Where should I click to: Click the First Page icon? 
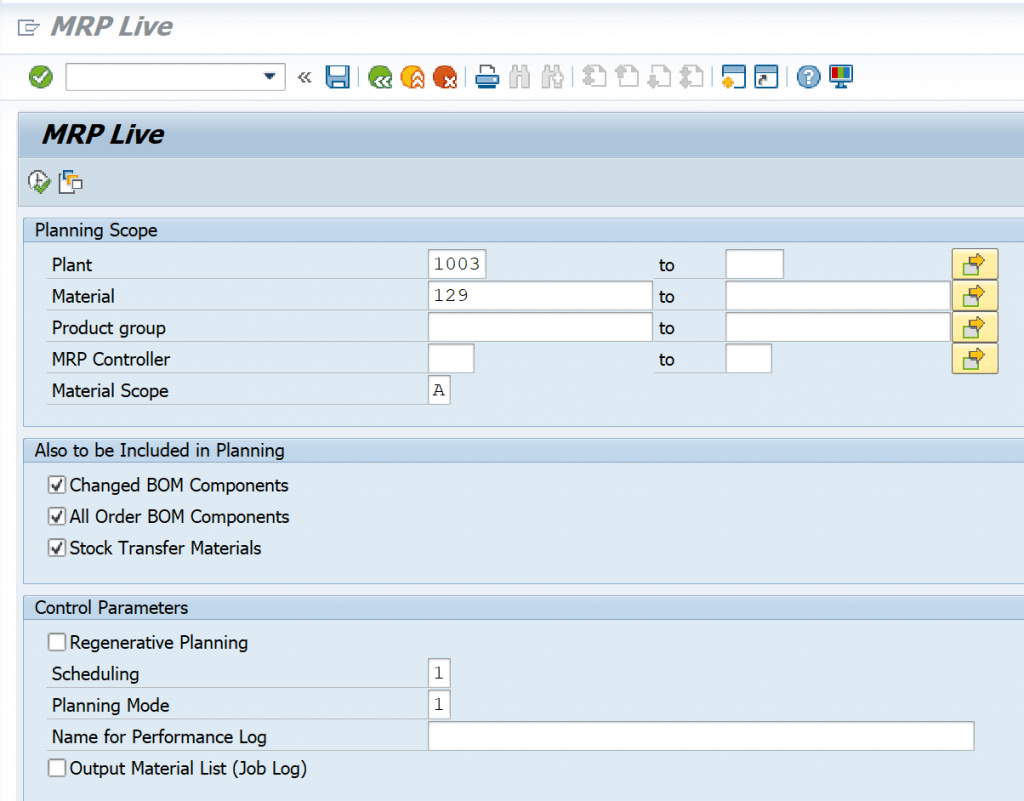(x=594, y=77)
